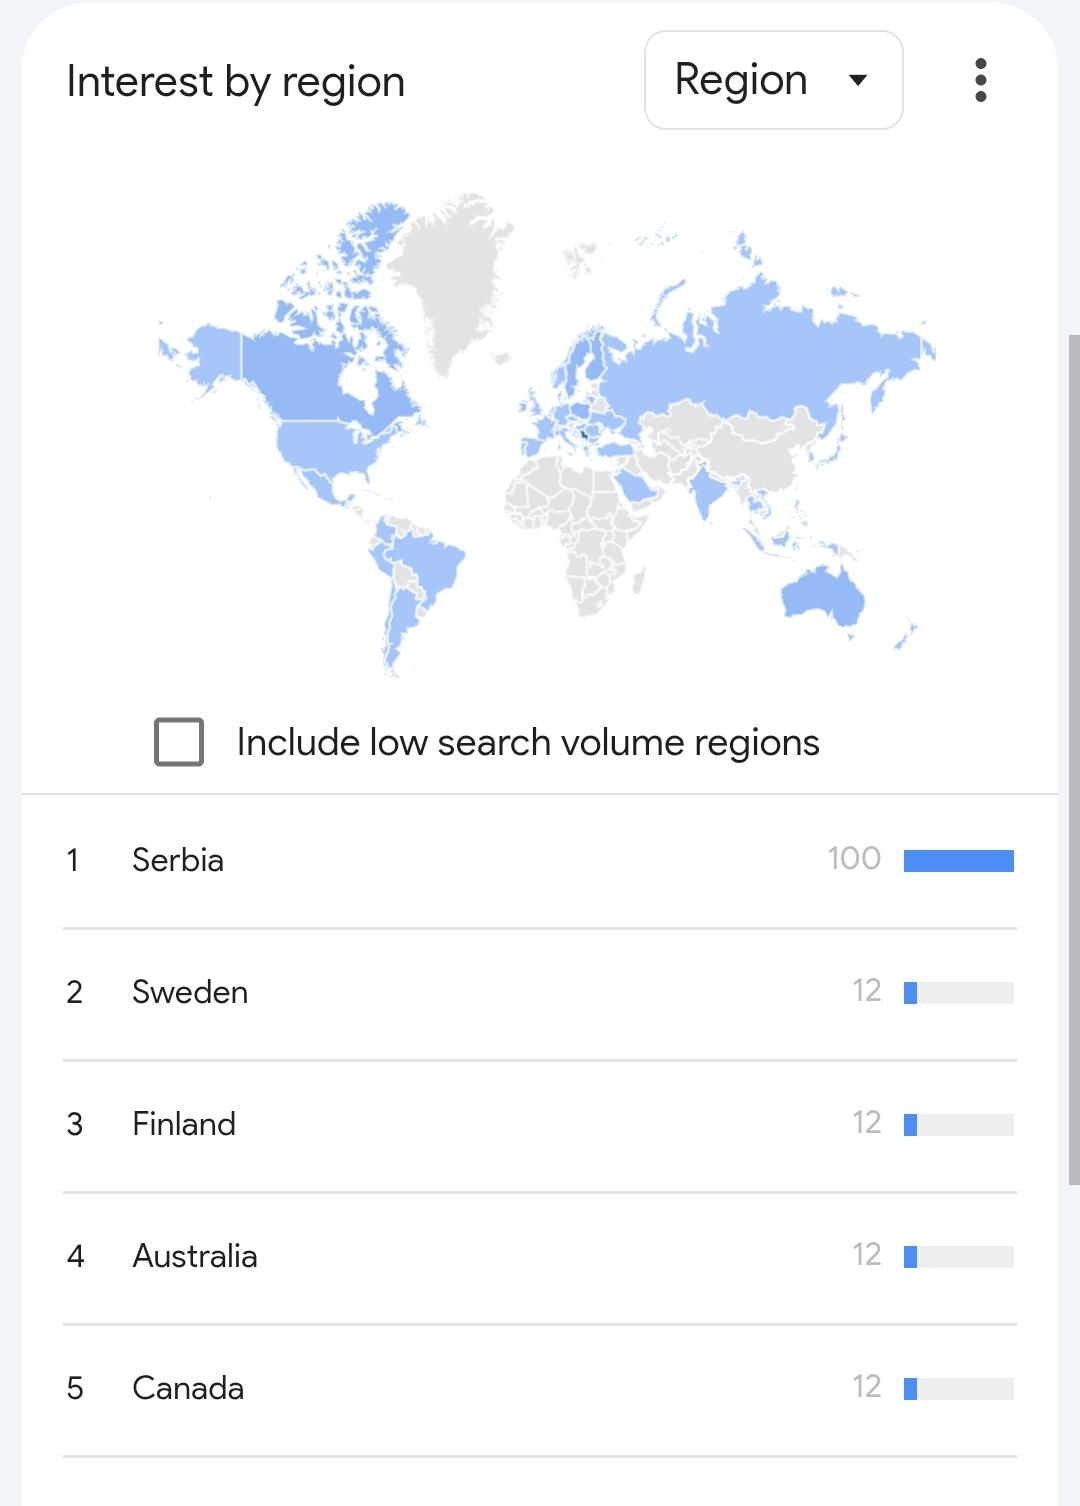The image size is (1080, 1506).
Task: Open the Canada region entry
Action: [188, 1388]
